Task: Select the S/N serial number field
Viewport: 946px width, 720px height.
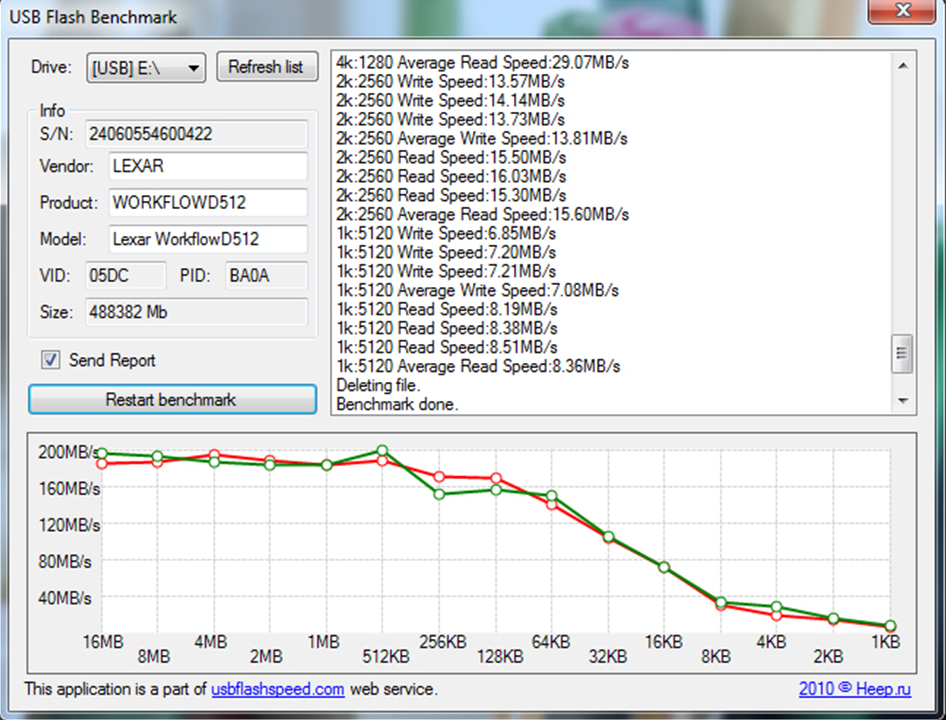Action: tap(197, 134)
